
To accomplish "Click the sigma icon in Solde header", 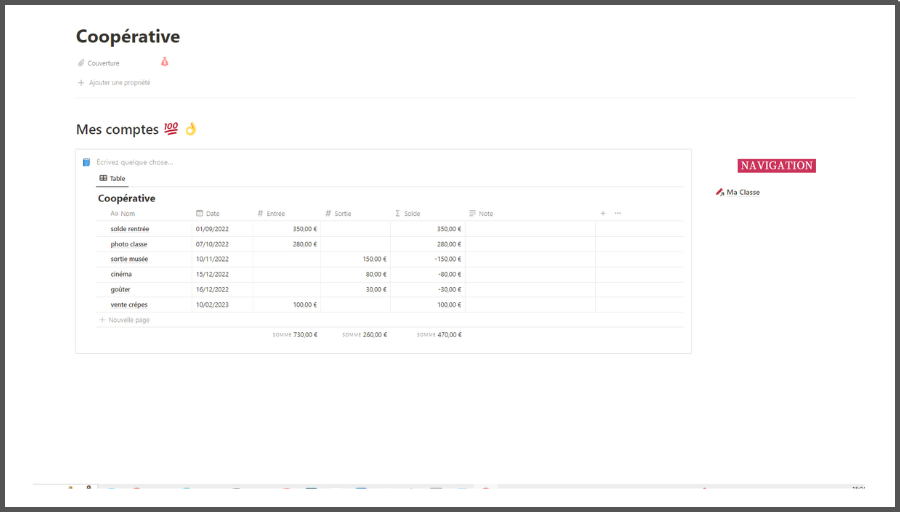I will [x=398, y=213].
